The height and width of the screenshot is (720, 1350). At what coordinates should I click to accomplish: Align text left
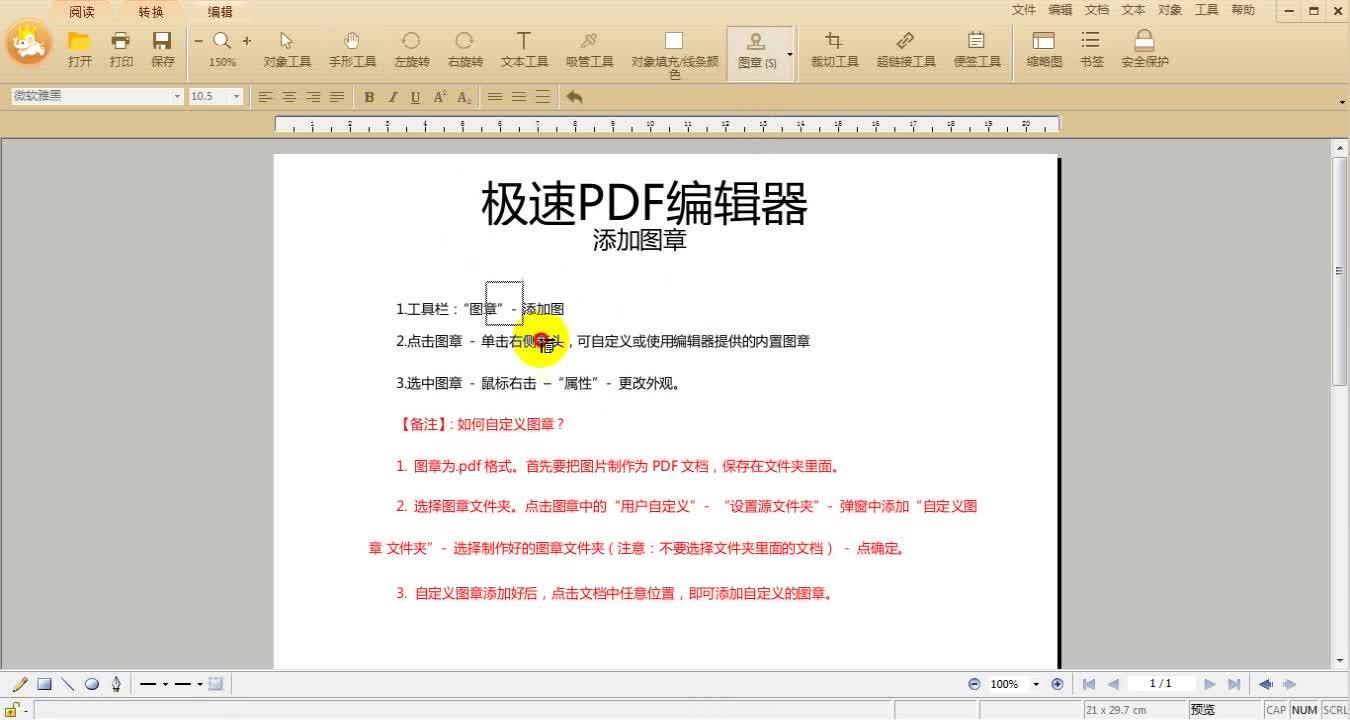pyautogui.click(x=265, y=97)
